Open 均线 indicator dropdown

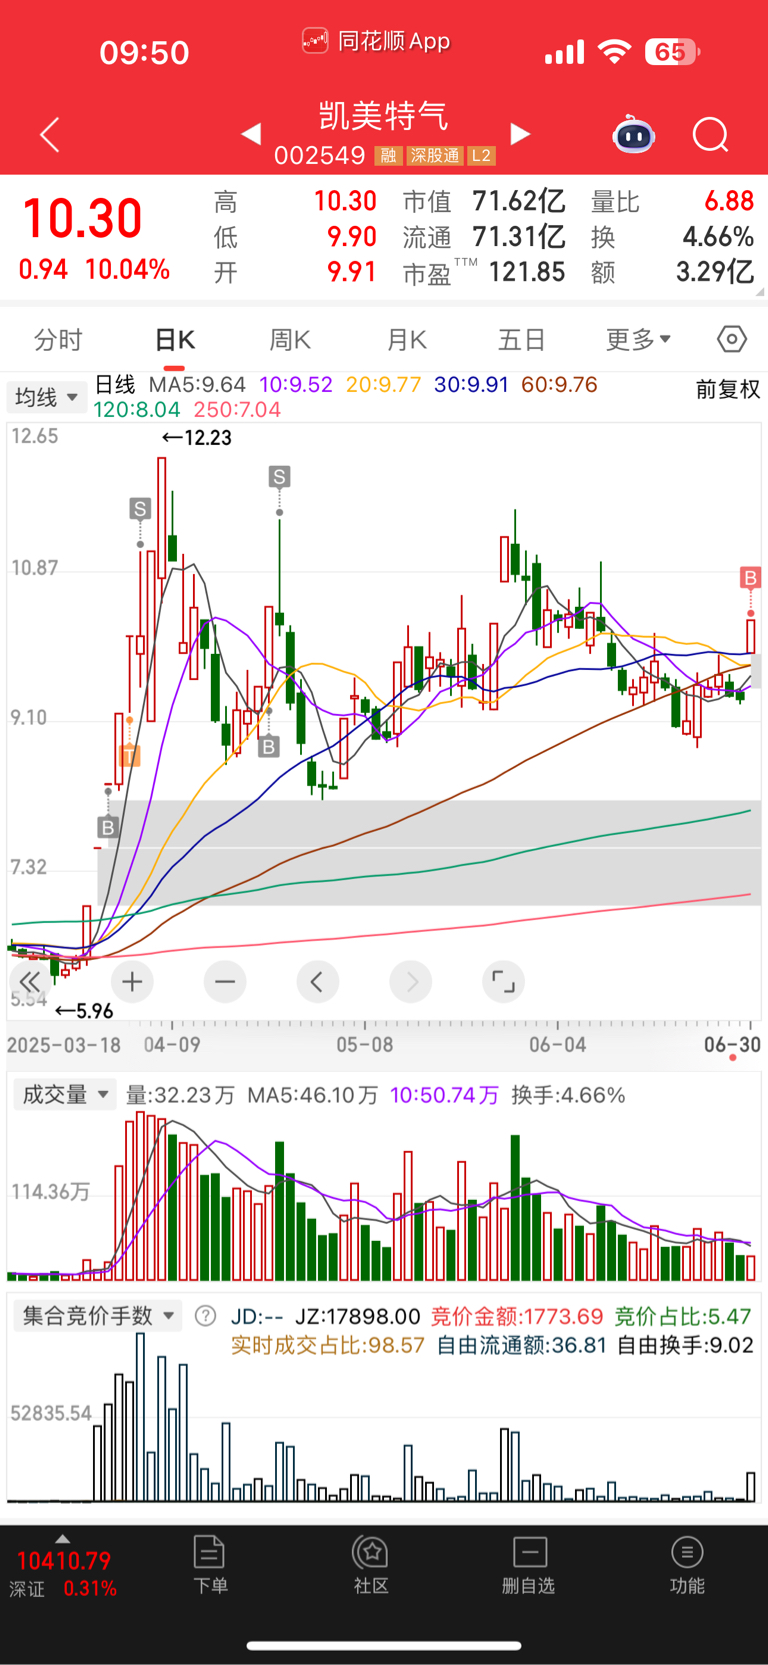pyautogui.click(x=46, y=397)
